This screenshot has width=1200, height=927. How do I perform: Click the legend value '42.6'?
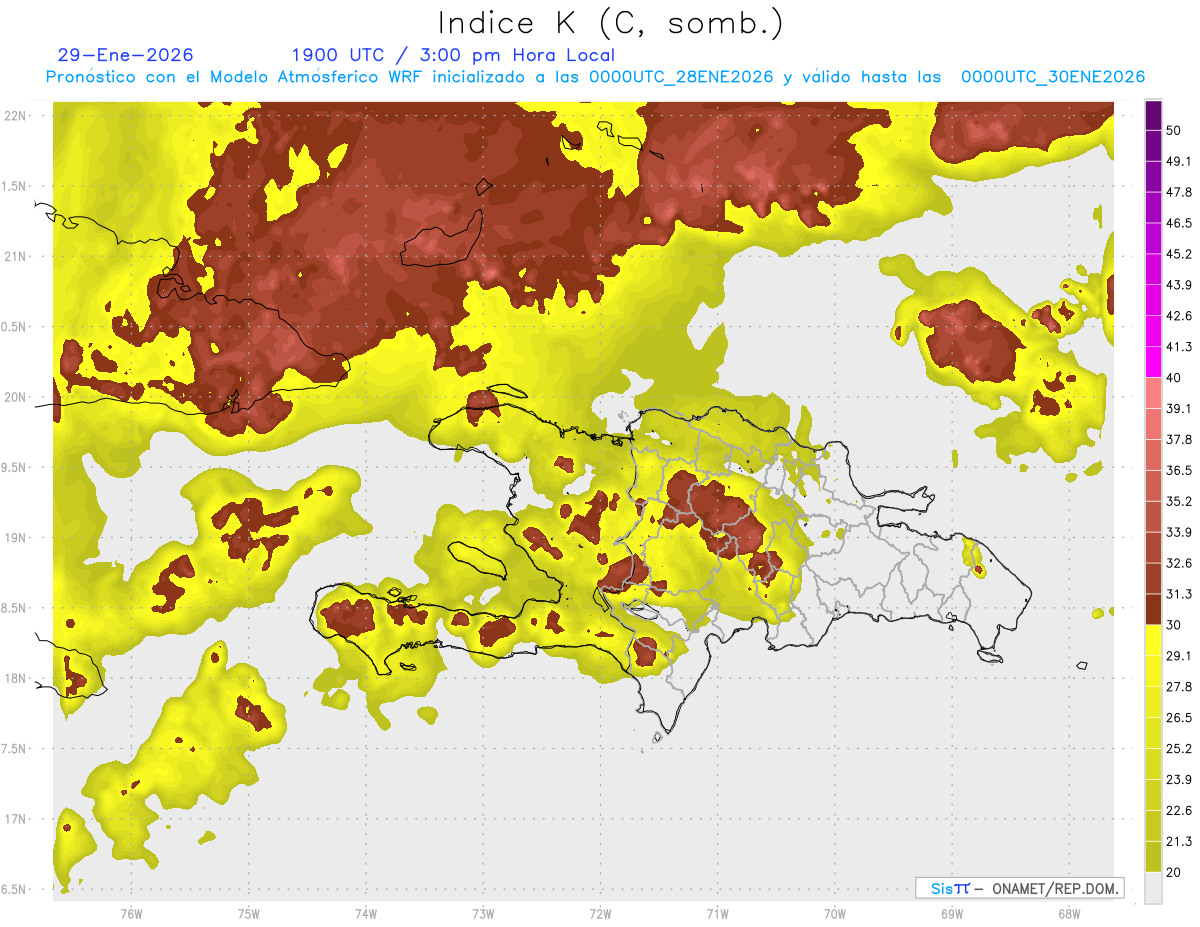click(x=1179, y=316)
